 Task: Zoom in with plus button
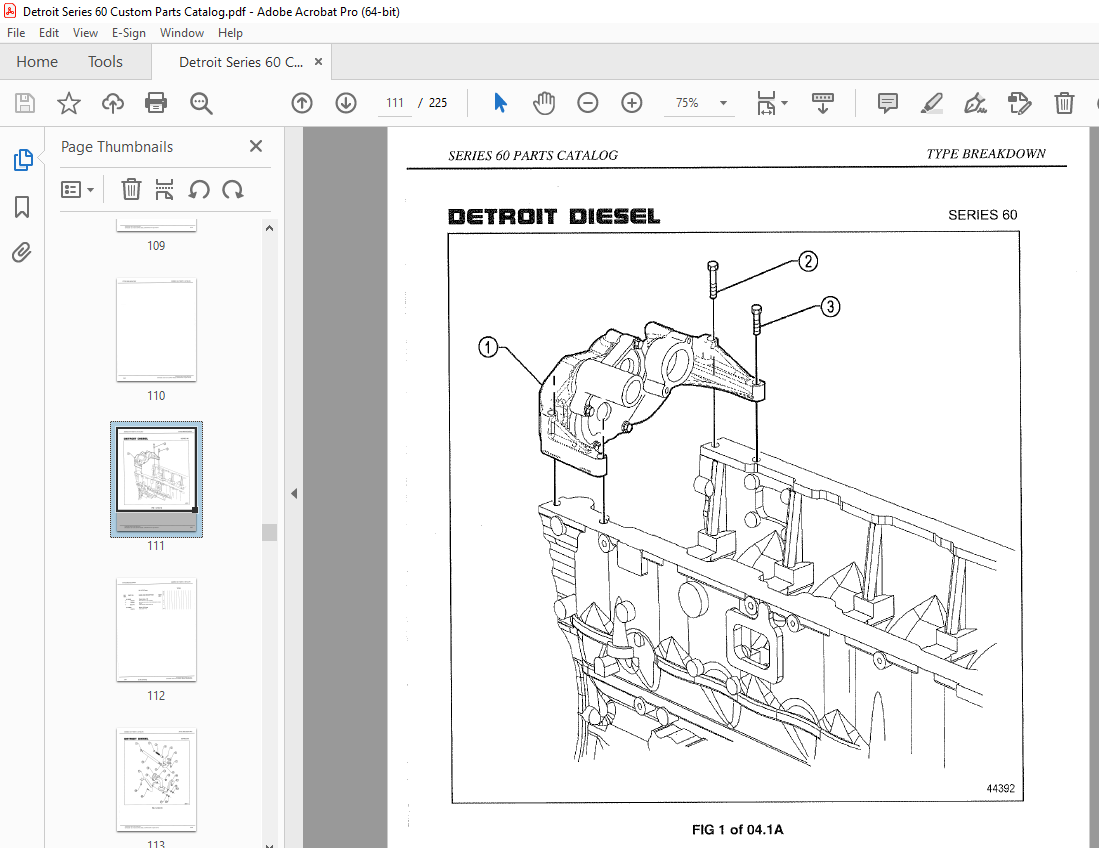632,103
